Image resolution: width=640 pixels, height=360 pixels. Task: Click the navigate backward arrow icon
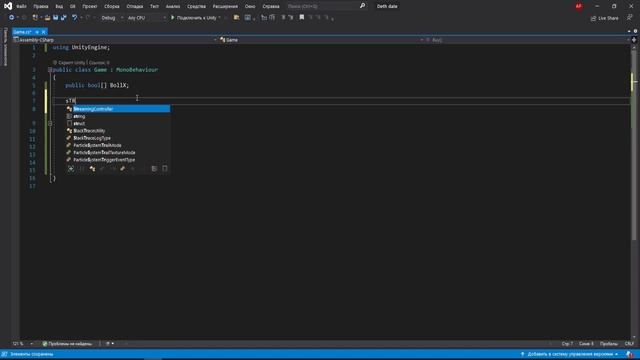[x=11, y=18]
